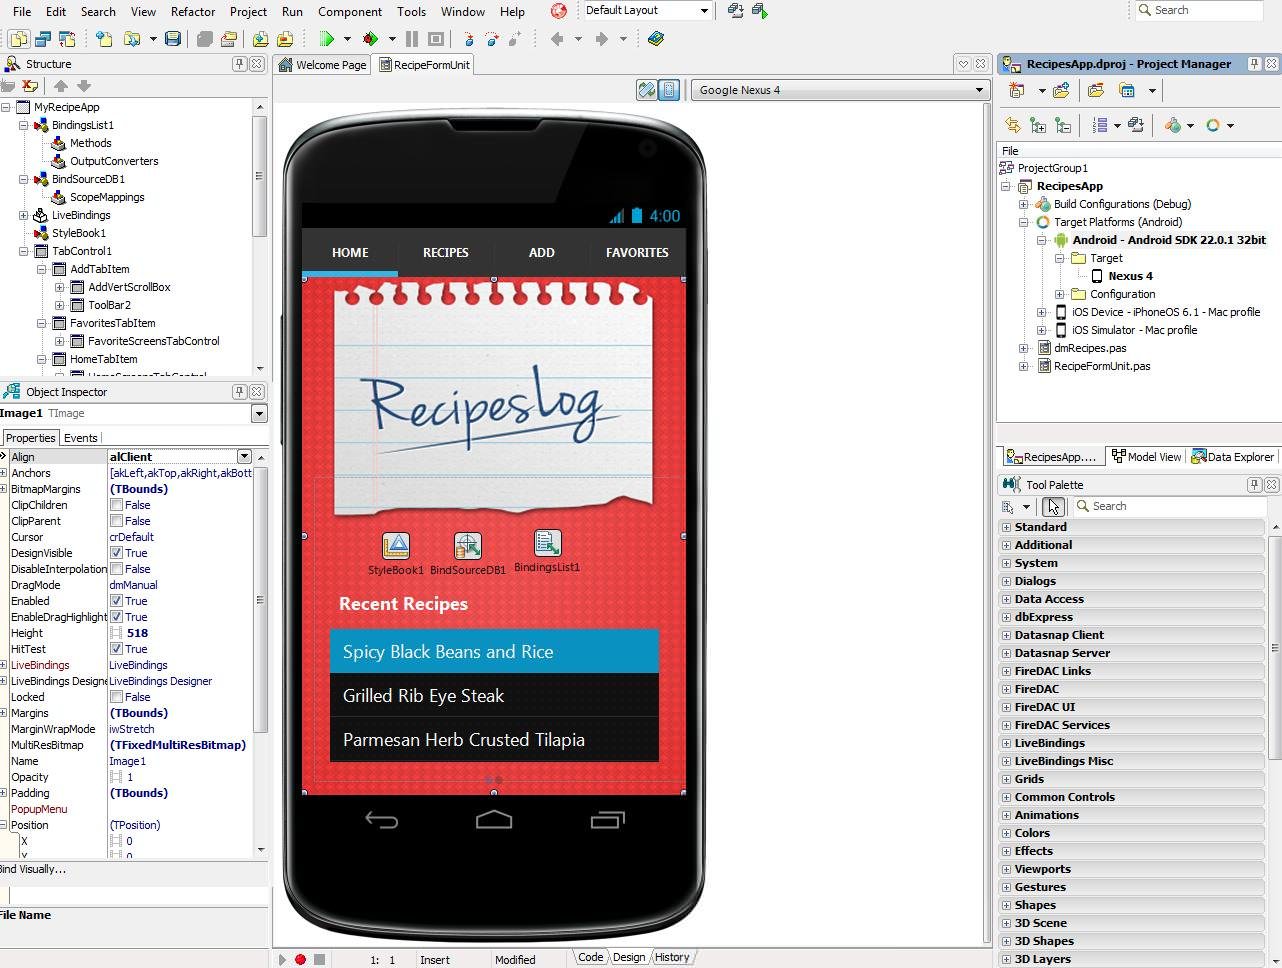Viewport: 1282px width, 968px height.
Task: Toggle the HitTest checkbox
Action: click(116, 649)
